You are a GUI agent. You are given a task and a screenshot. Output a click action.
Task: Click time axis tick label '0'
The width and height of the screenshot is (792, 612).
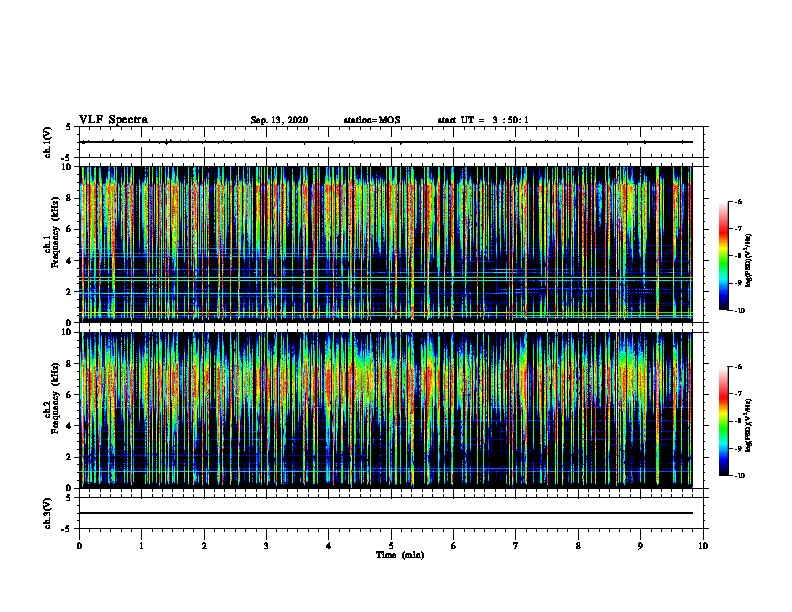(x=79, y=545)
